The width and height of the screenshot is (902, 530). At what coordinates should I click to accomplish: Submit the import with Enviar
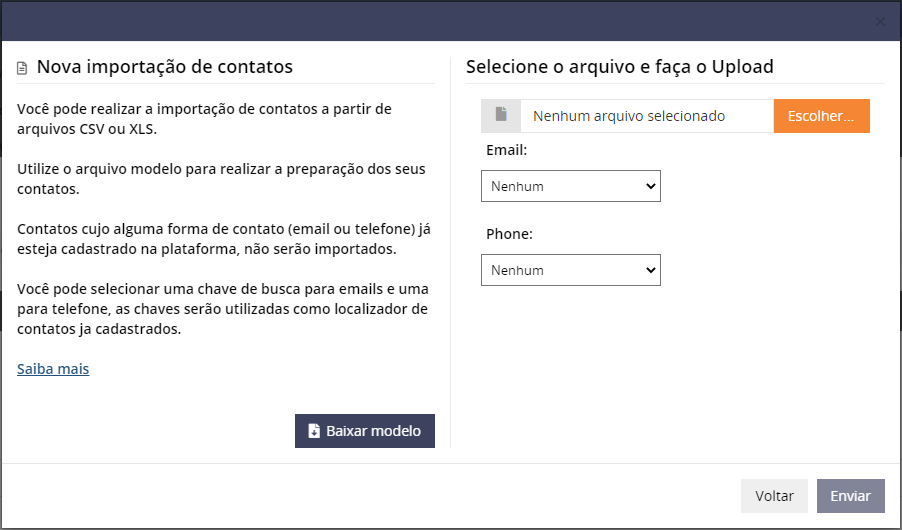point(851,496)
